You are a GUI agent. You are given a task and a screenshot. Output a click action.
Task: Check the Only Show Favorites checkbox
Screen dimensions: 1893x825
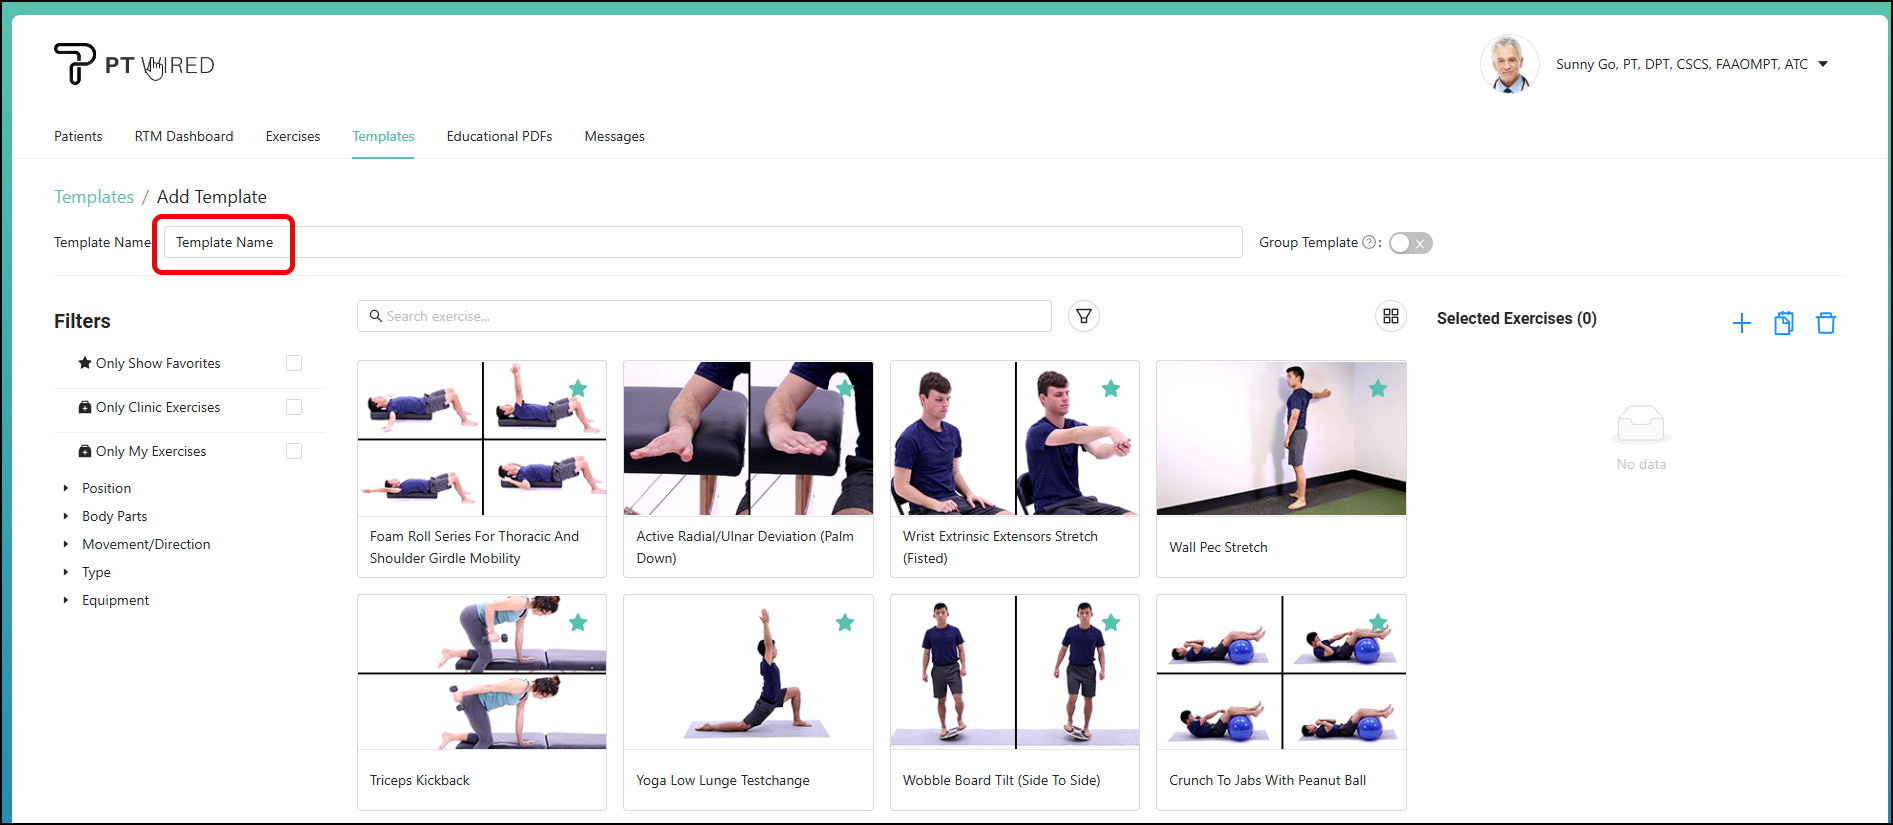(294, 363)
